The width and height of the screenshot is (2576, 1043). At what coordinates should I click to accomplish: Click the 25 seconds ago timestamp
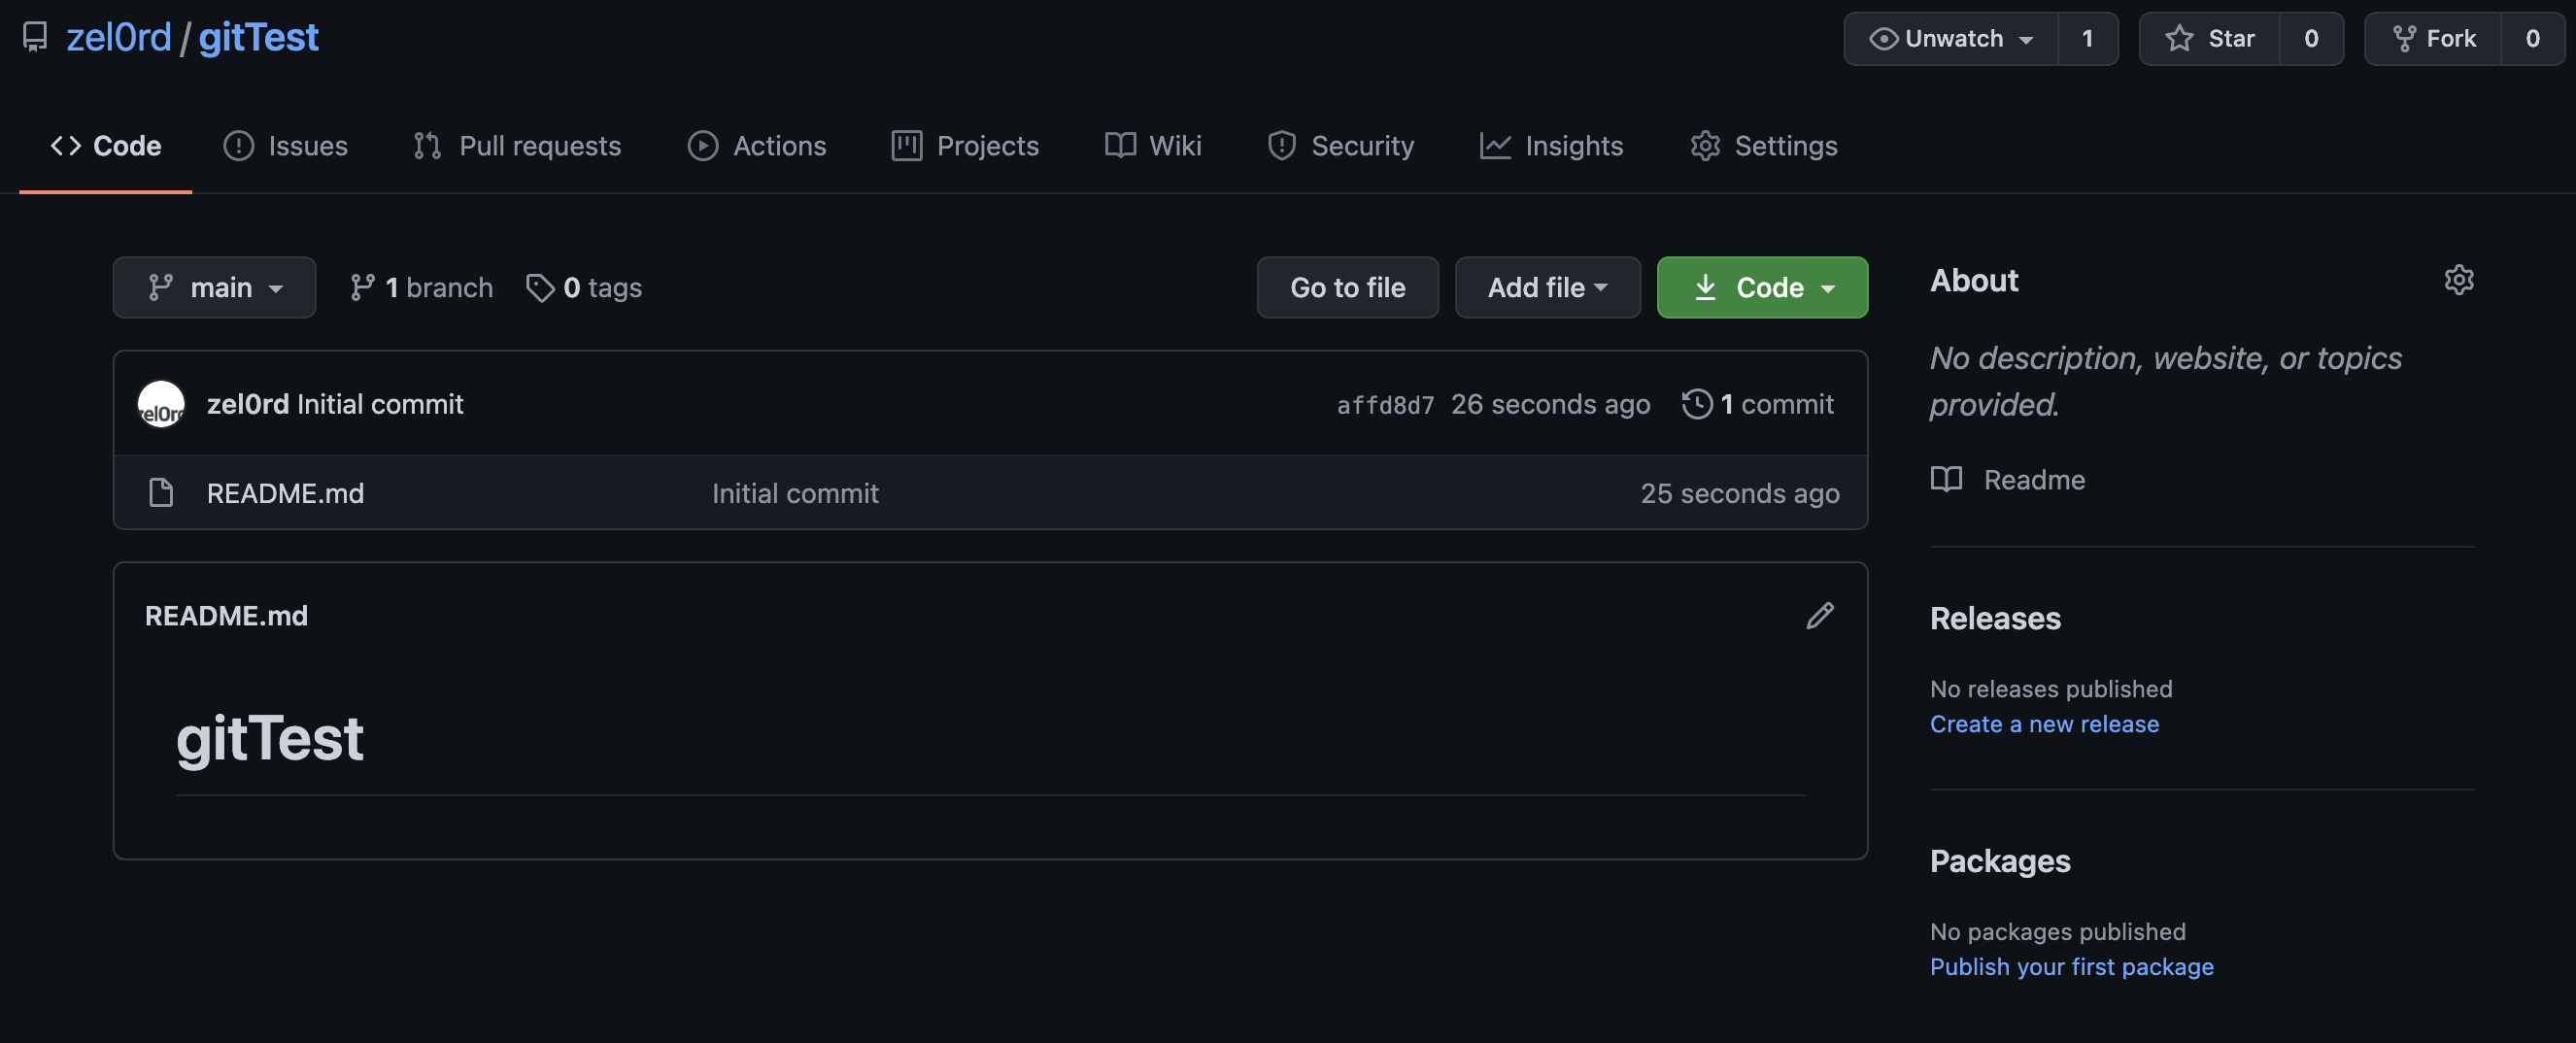pyautogui.click(x=1740, y=493)
